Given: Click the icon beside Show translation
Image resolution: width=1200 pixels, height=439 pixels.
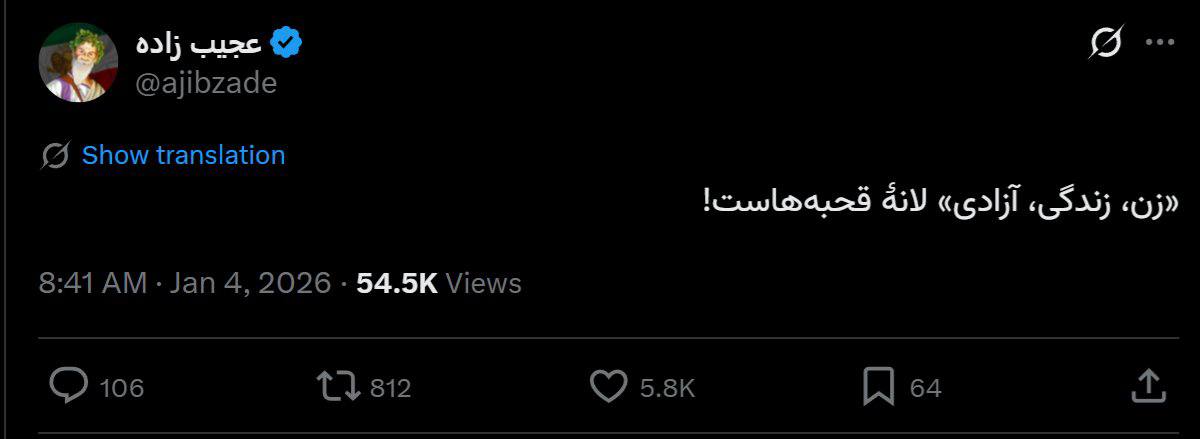Looking at the screenshot, I should 56,155.
